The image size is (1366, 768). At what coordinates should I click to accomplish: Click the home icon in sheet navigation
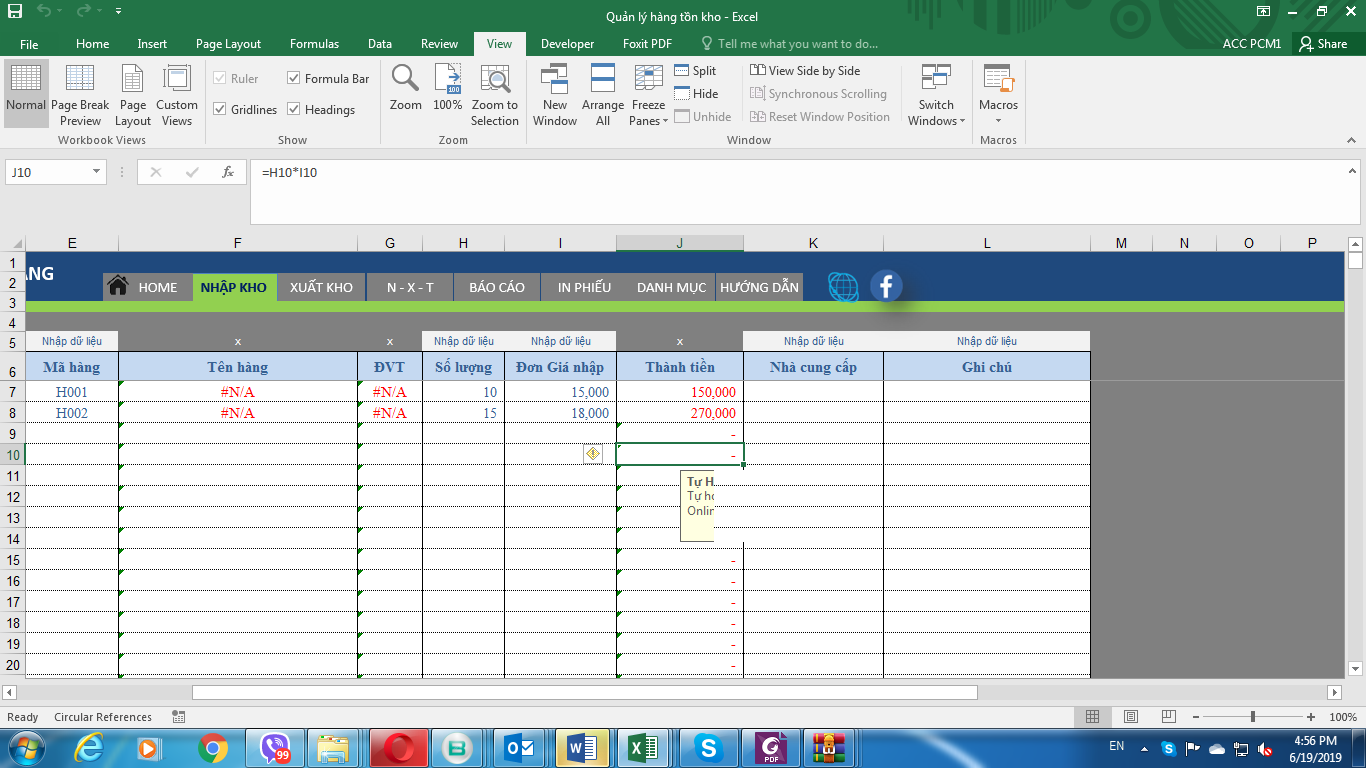[x=118, y=286]
